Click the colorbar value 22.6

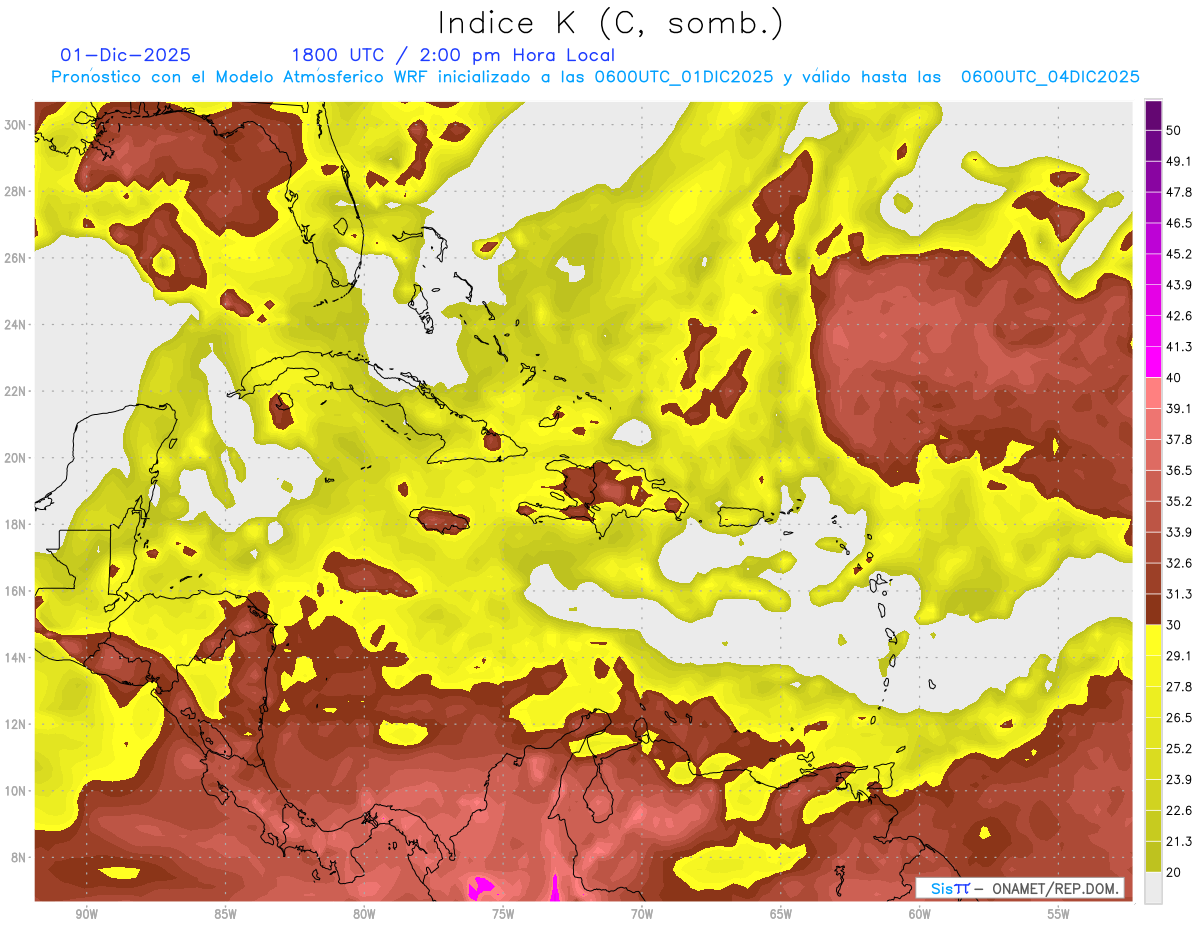click(1179, 811)
